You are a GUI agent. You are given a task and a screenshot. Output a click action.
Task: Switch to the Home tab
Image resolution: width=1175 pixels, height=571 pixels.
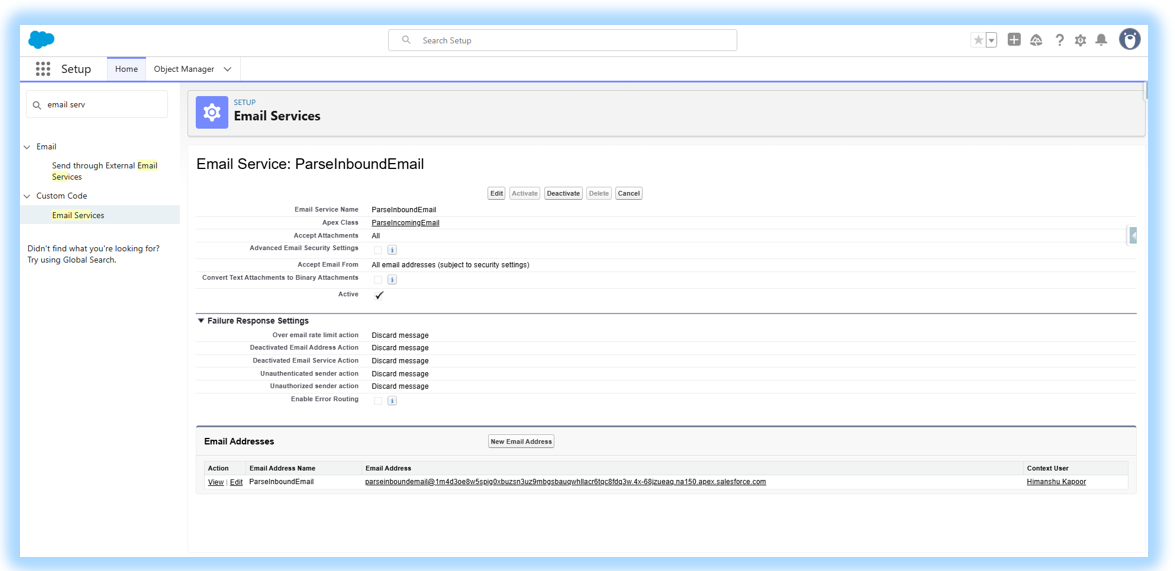126,69
